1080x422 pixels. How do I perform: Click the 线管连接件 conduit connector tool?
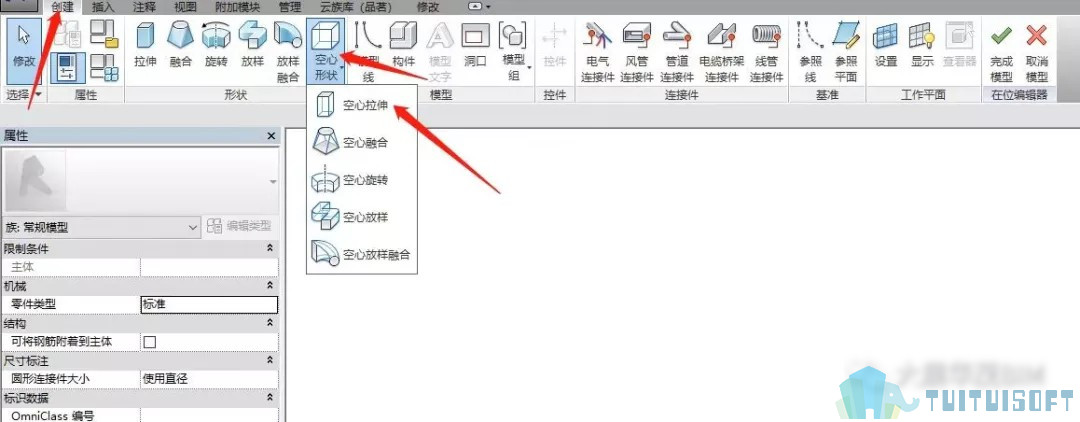[767, 51]
